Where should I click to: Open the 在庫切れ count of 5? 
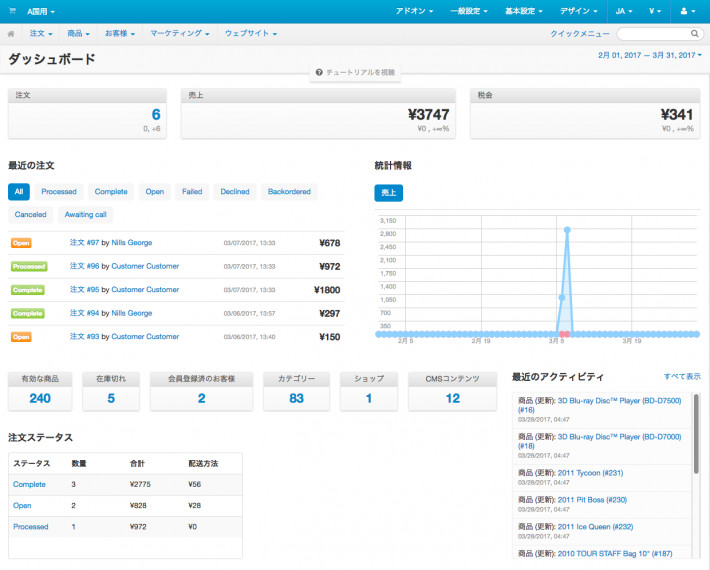click(x=111, y=398)
